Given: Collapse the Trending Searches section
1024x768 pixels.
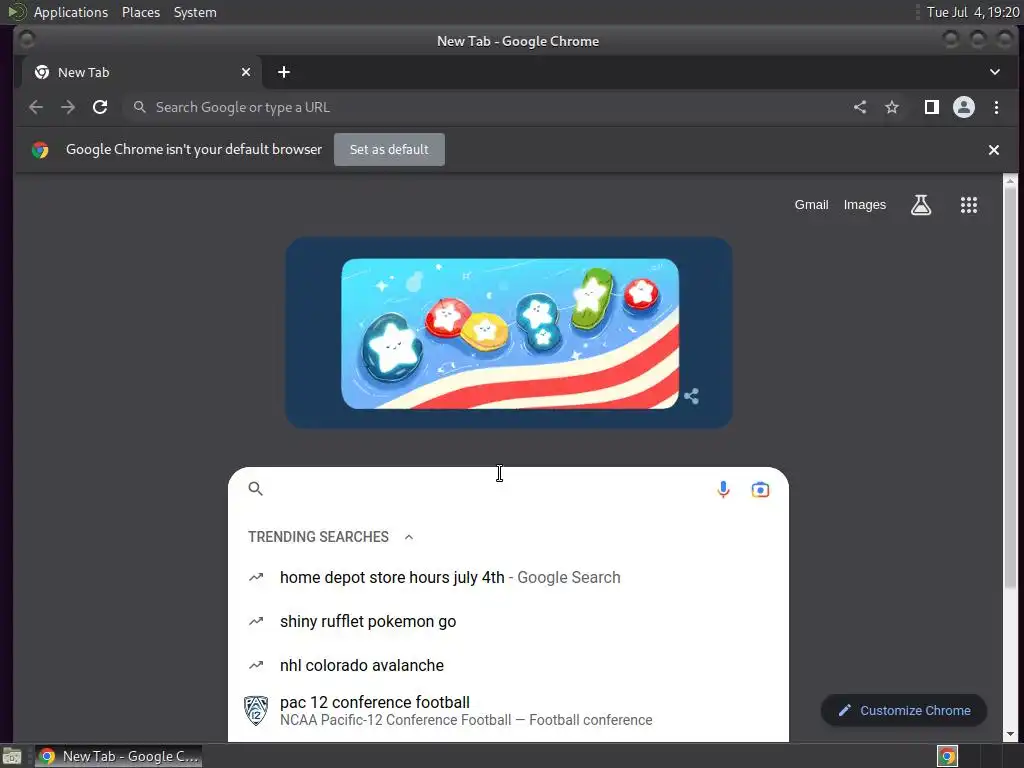Looking at the screenshot, I should coord(409,537).
